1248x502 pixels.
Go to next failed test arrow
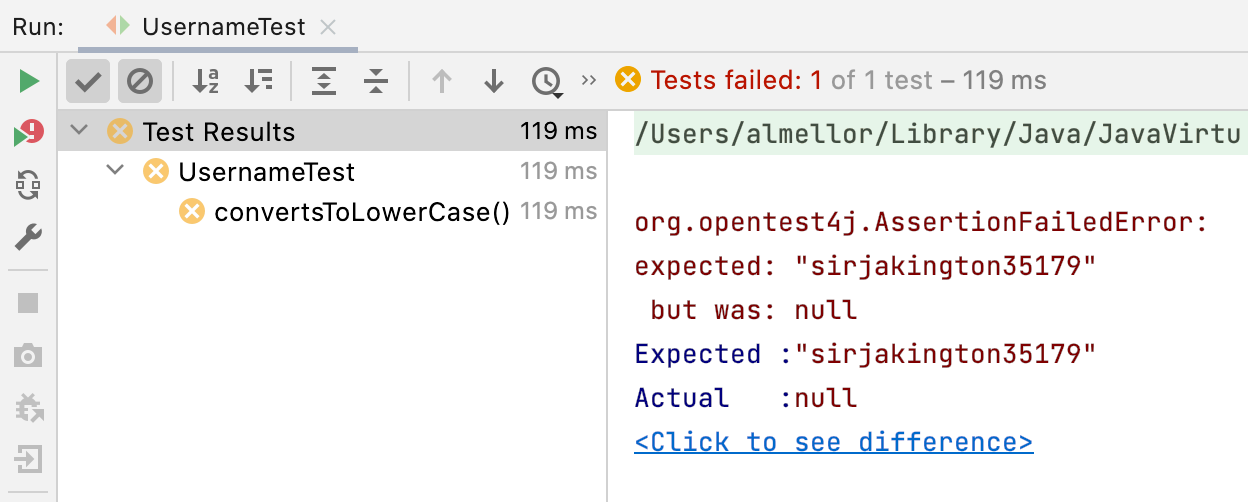[494, 81]
